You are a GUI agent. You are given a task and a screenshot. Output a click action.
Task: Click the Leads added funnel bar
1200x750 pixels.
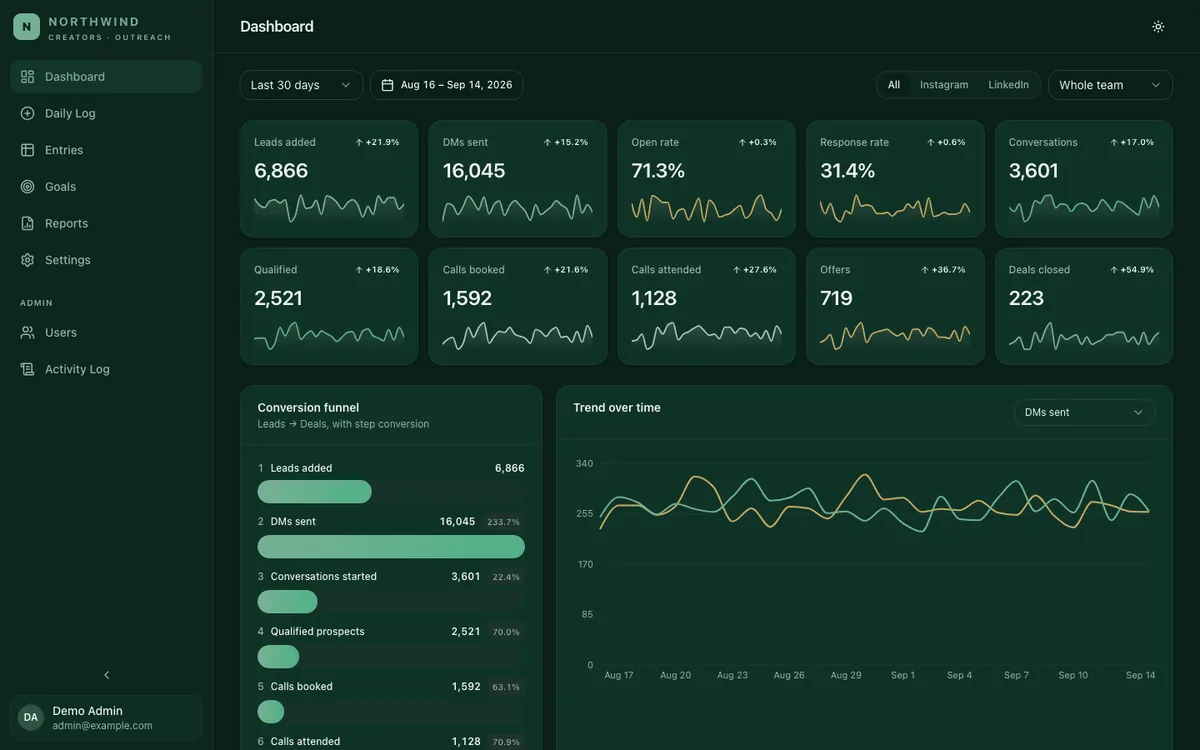point(314,492)
